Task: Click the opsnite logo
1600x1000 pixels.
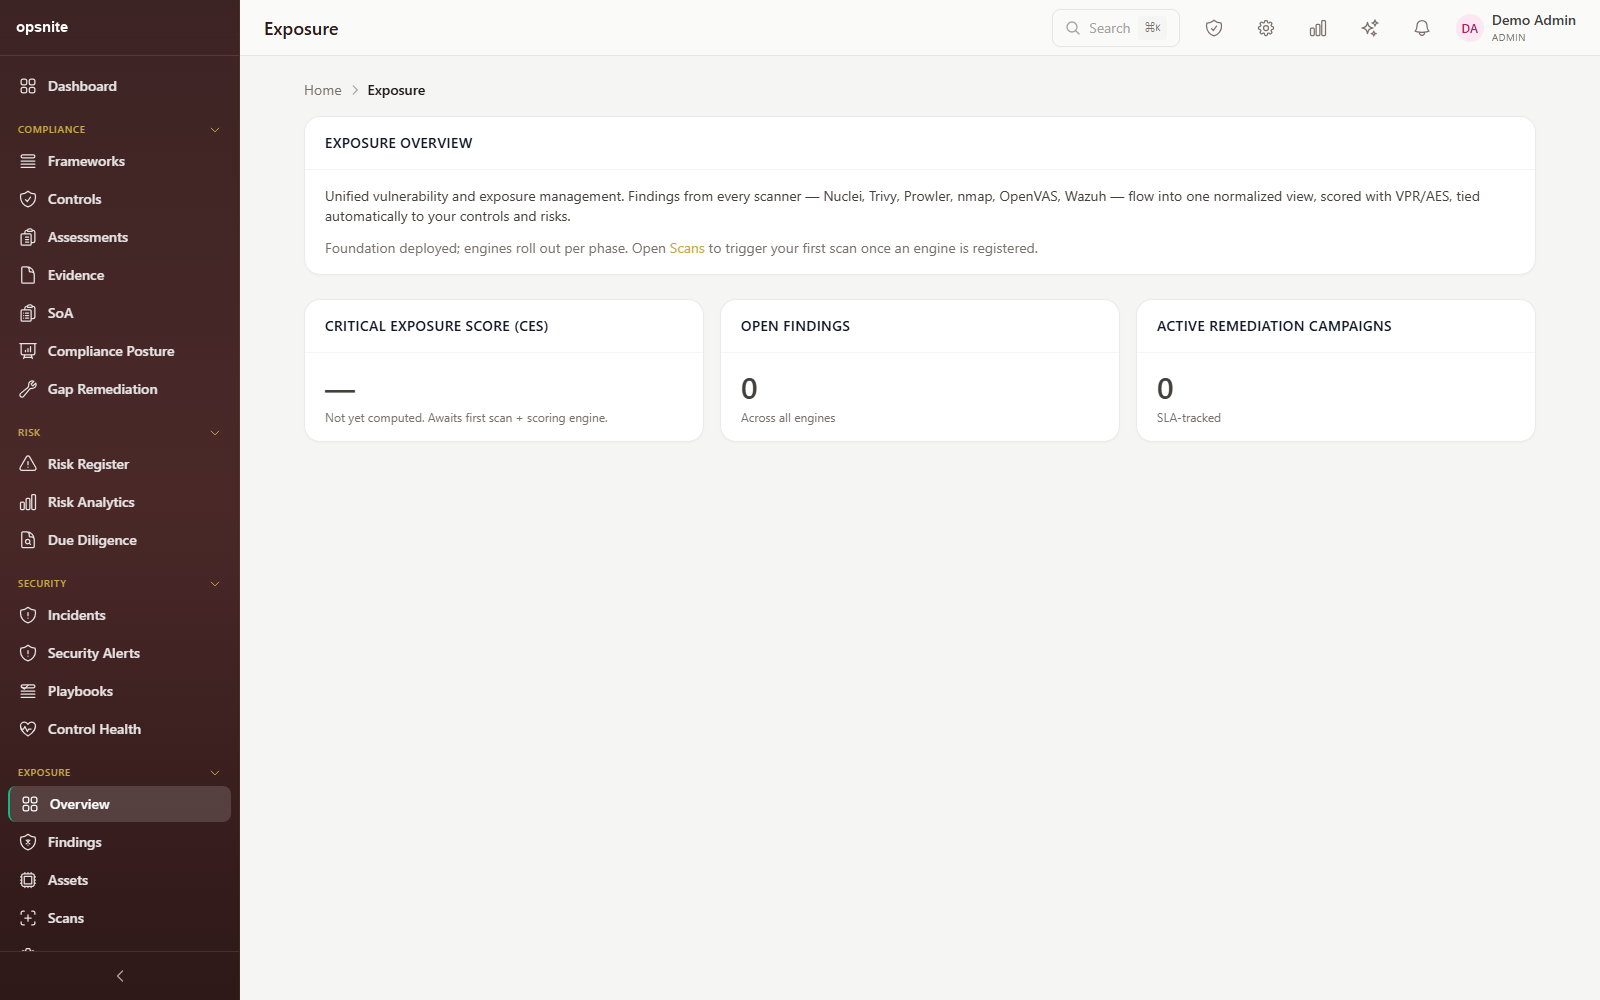Action: coord(42,27)
